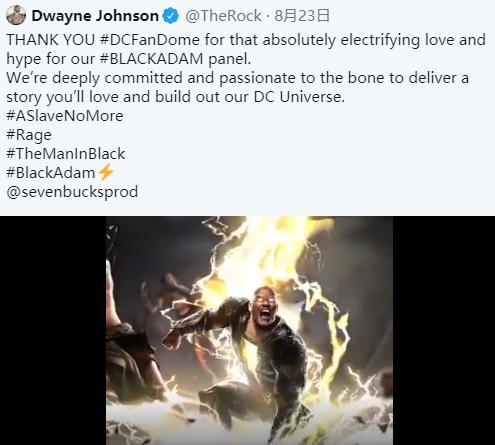
Task: Follow the #DCFanDome hashtag
Action: (150, 40)
